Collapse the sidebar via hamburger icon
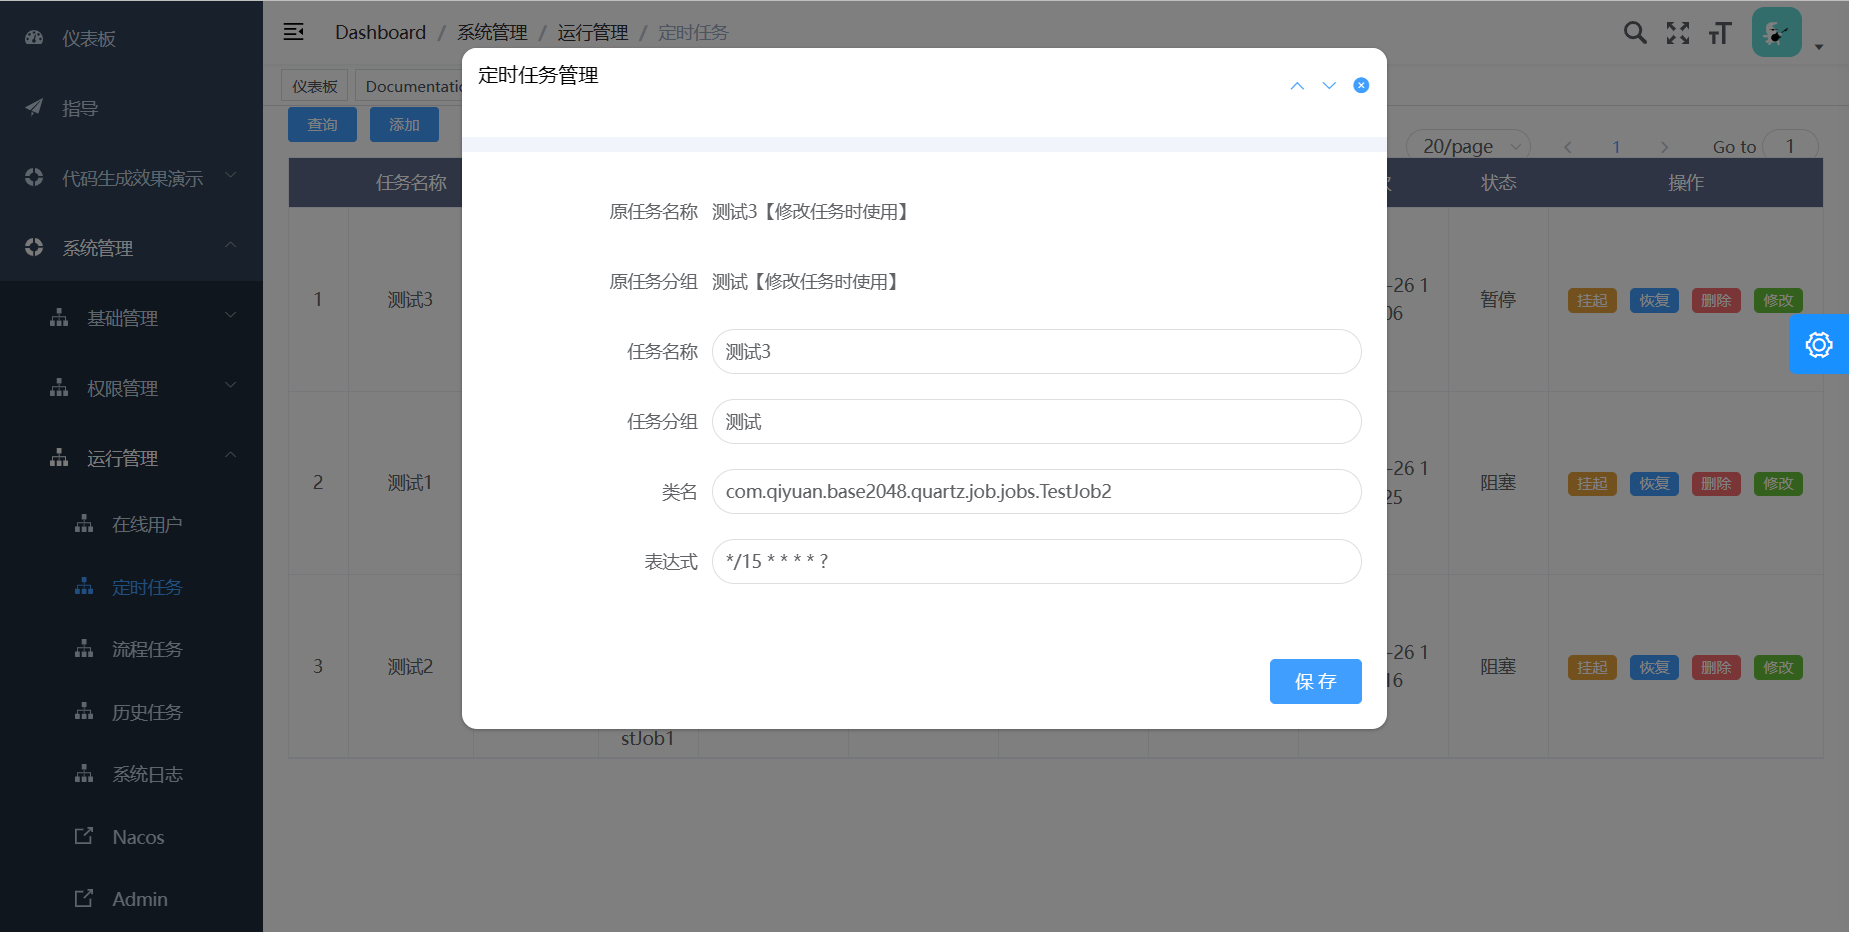This screenshot has height=932, width=1849. 293,31
